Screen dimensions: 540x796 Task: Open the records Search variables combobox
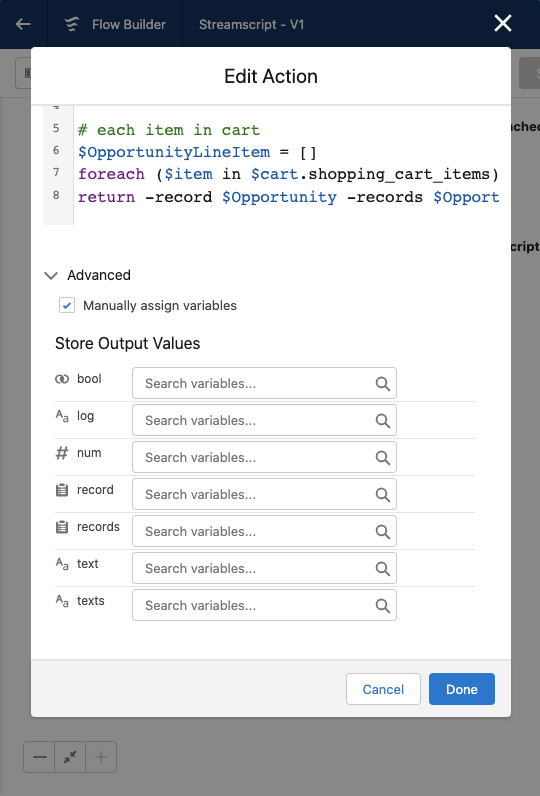264,532
